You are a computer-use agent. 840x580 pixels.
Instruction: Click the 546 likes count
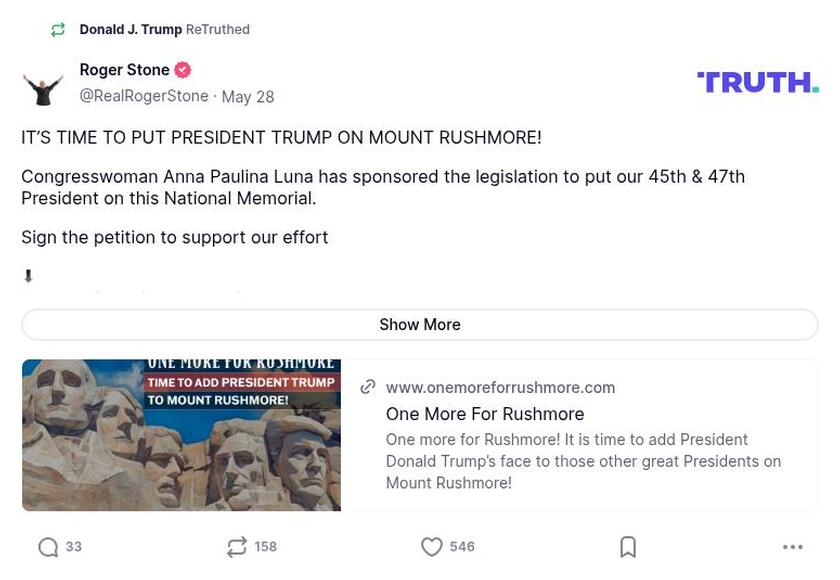pyautogui.click(x=462, y=547)
